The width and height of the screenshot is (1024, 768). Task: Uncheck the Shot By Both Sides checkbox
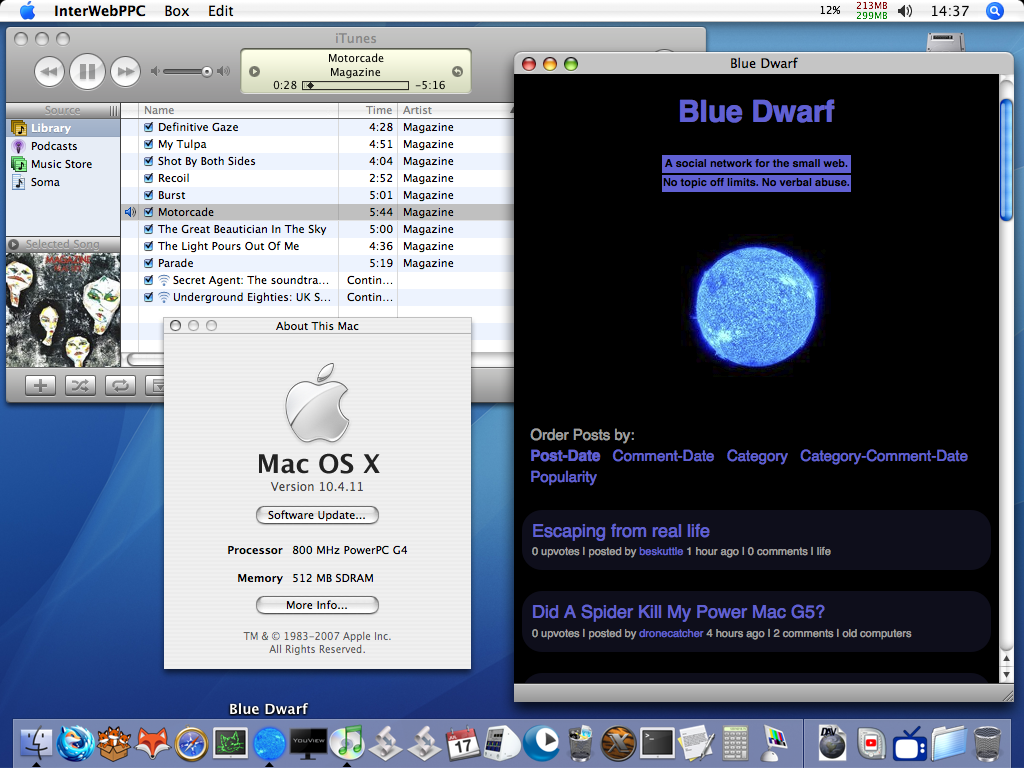149,161
